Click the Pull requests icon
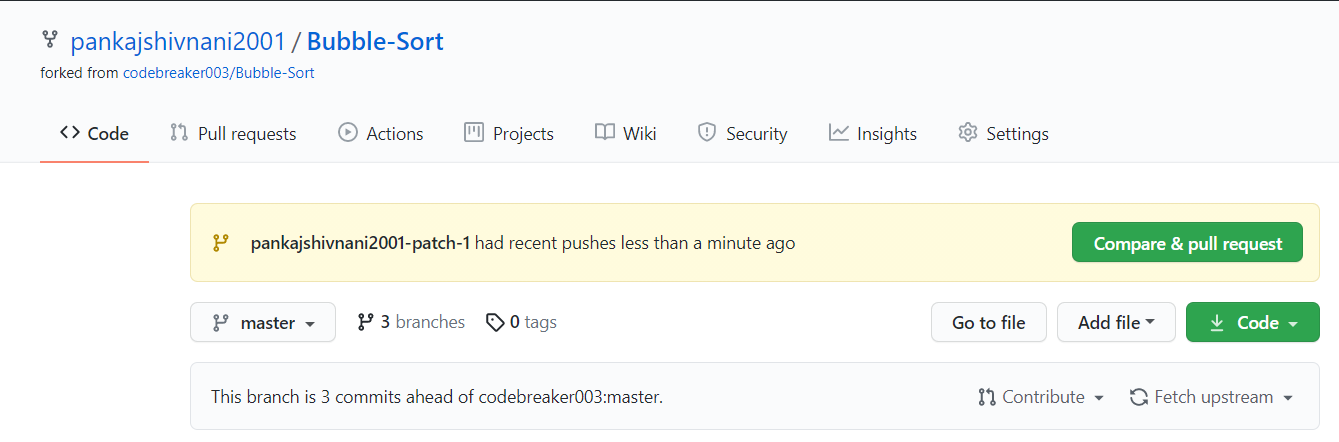 tap(179, 132)
